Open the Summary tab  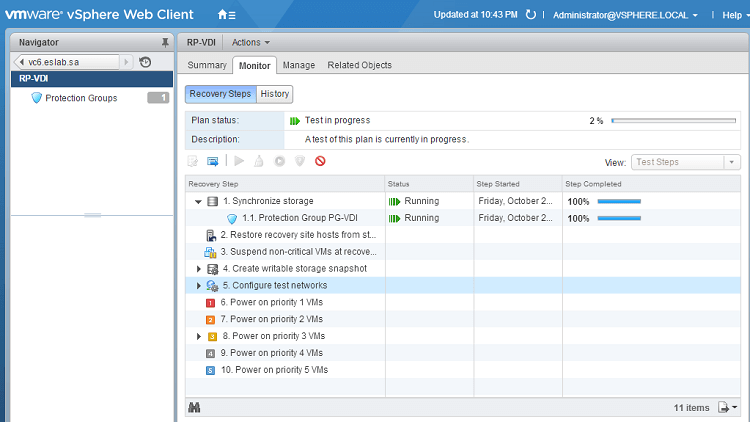coord(207,65)
